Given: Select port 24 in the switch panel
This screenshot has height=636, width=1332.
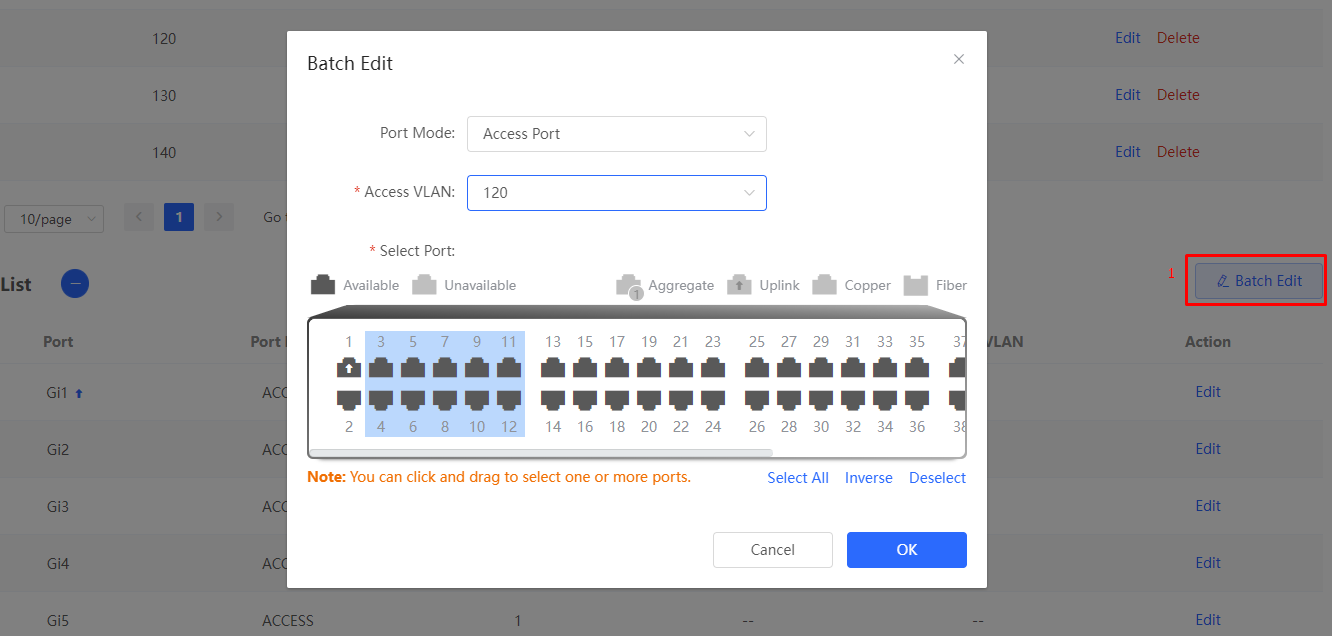Looking at the screenshot, I should pos(713,399).
